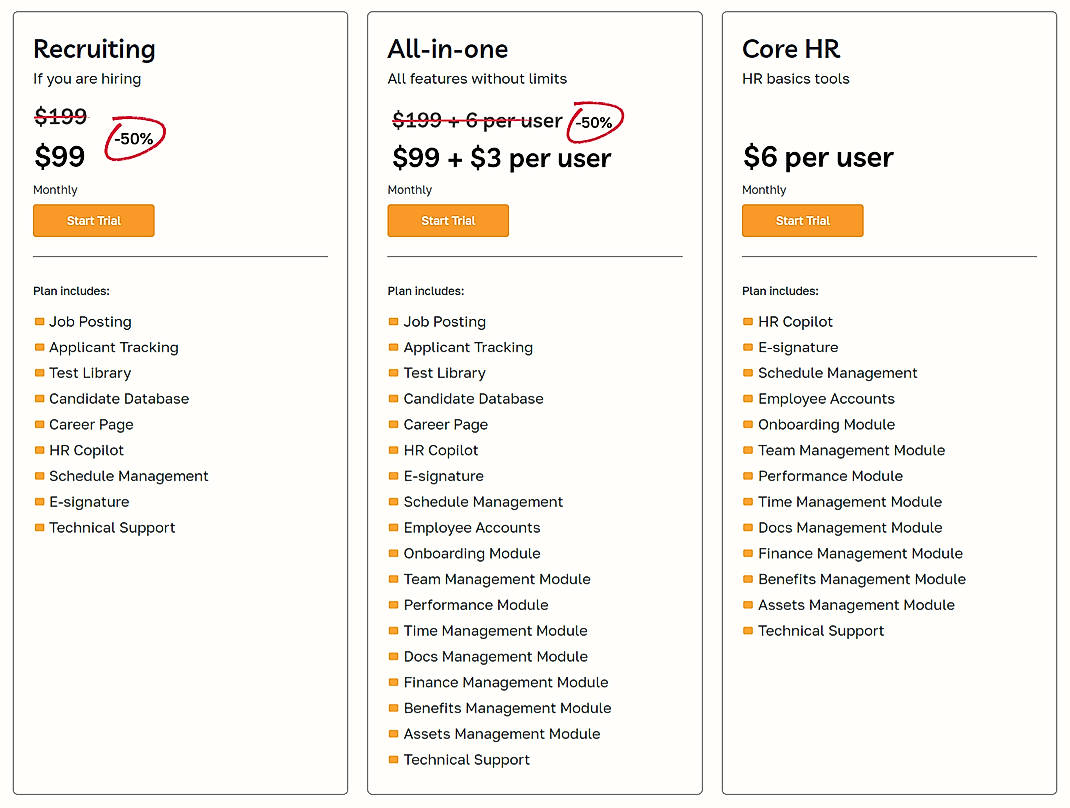Screen dimensions: 1070x808
Task: Click the crossed-out $199 price in Recruiting plan
Action: 60,116
